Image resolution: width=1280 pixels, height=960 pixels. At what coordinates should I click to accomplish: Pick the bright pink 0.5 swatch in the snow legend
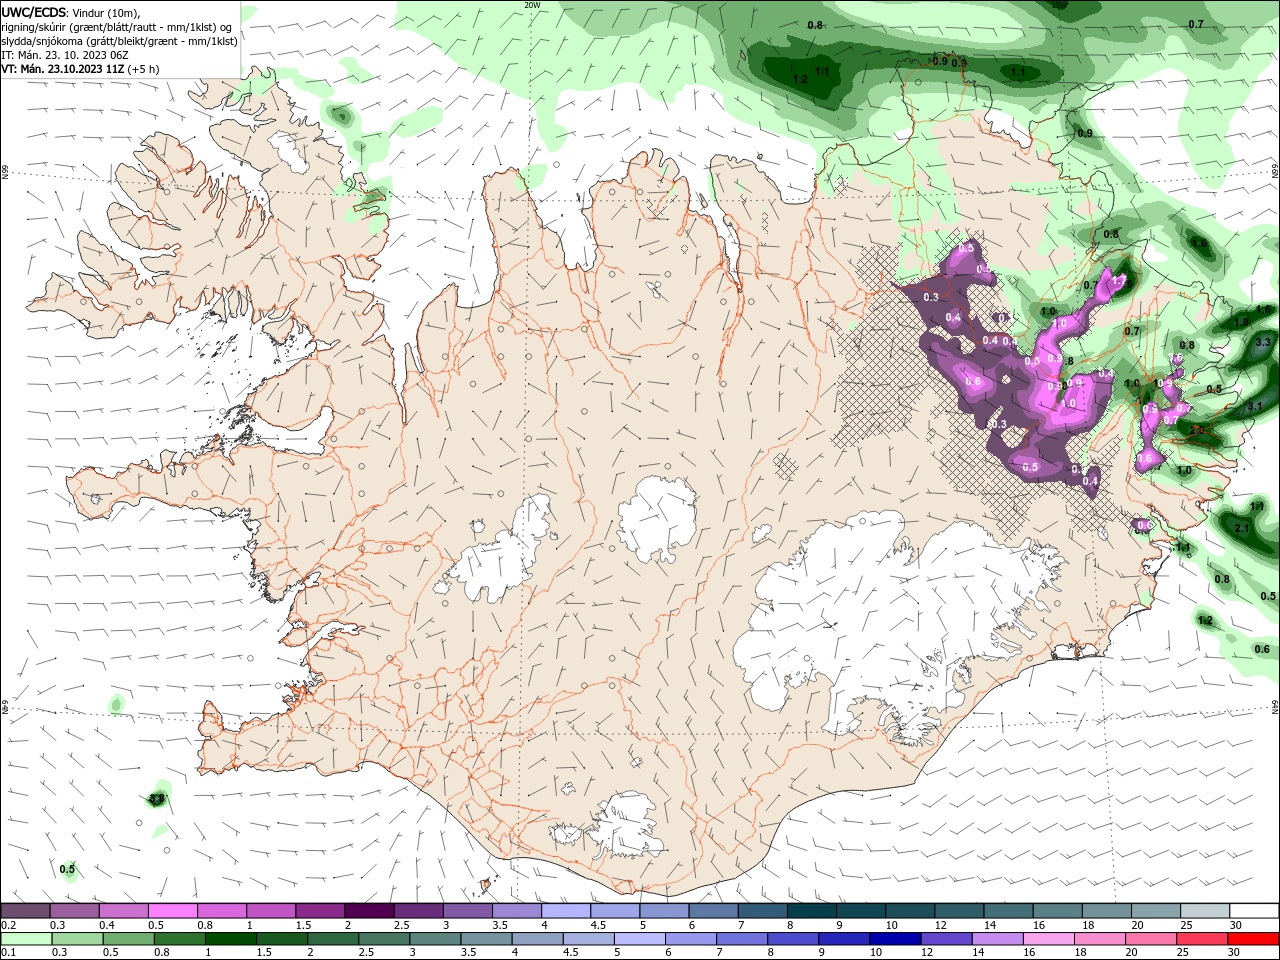click(x=173, y=911)
